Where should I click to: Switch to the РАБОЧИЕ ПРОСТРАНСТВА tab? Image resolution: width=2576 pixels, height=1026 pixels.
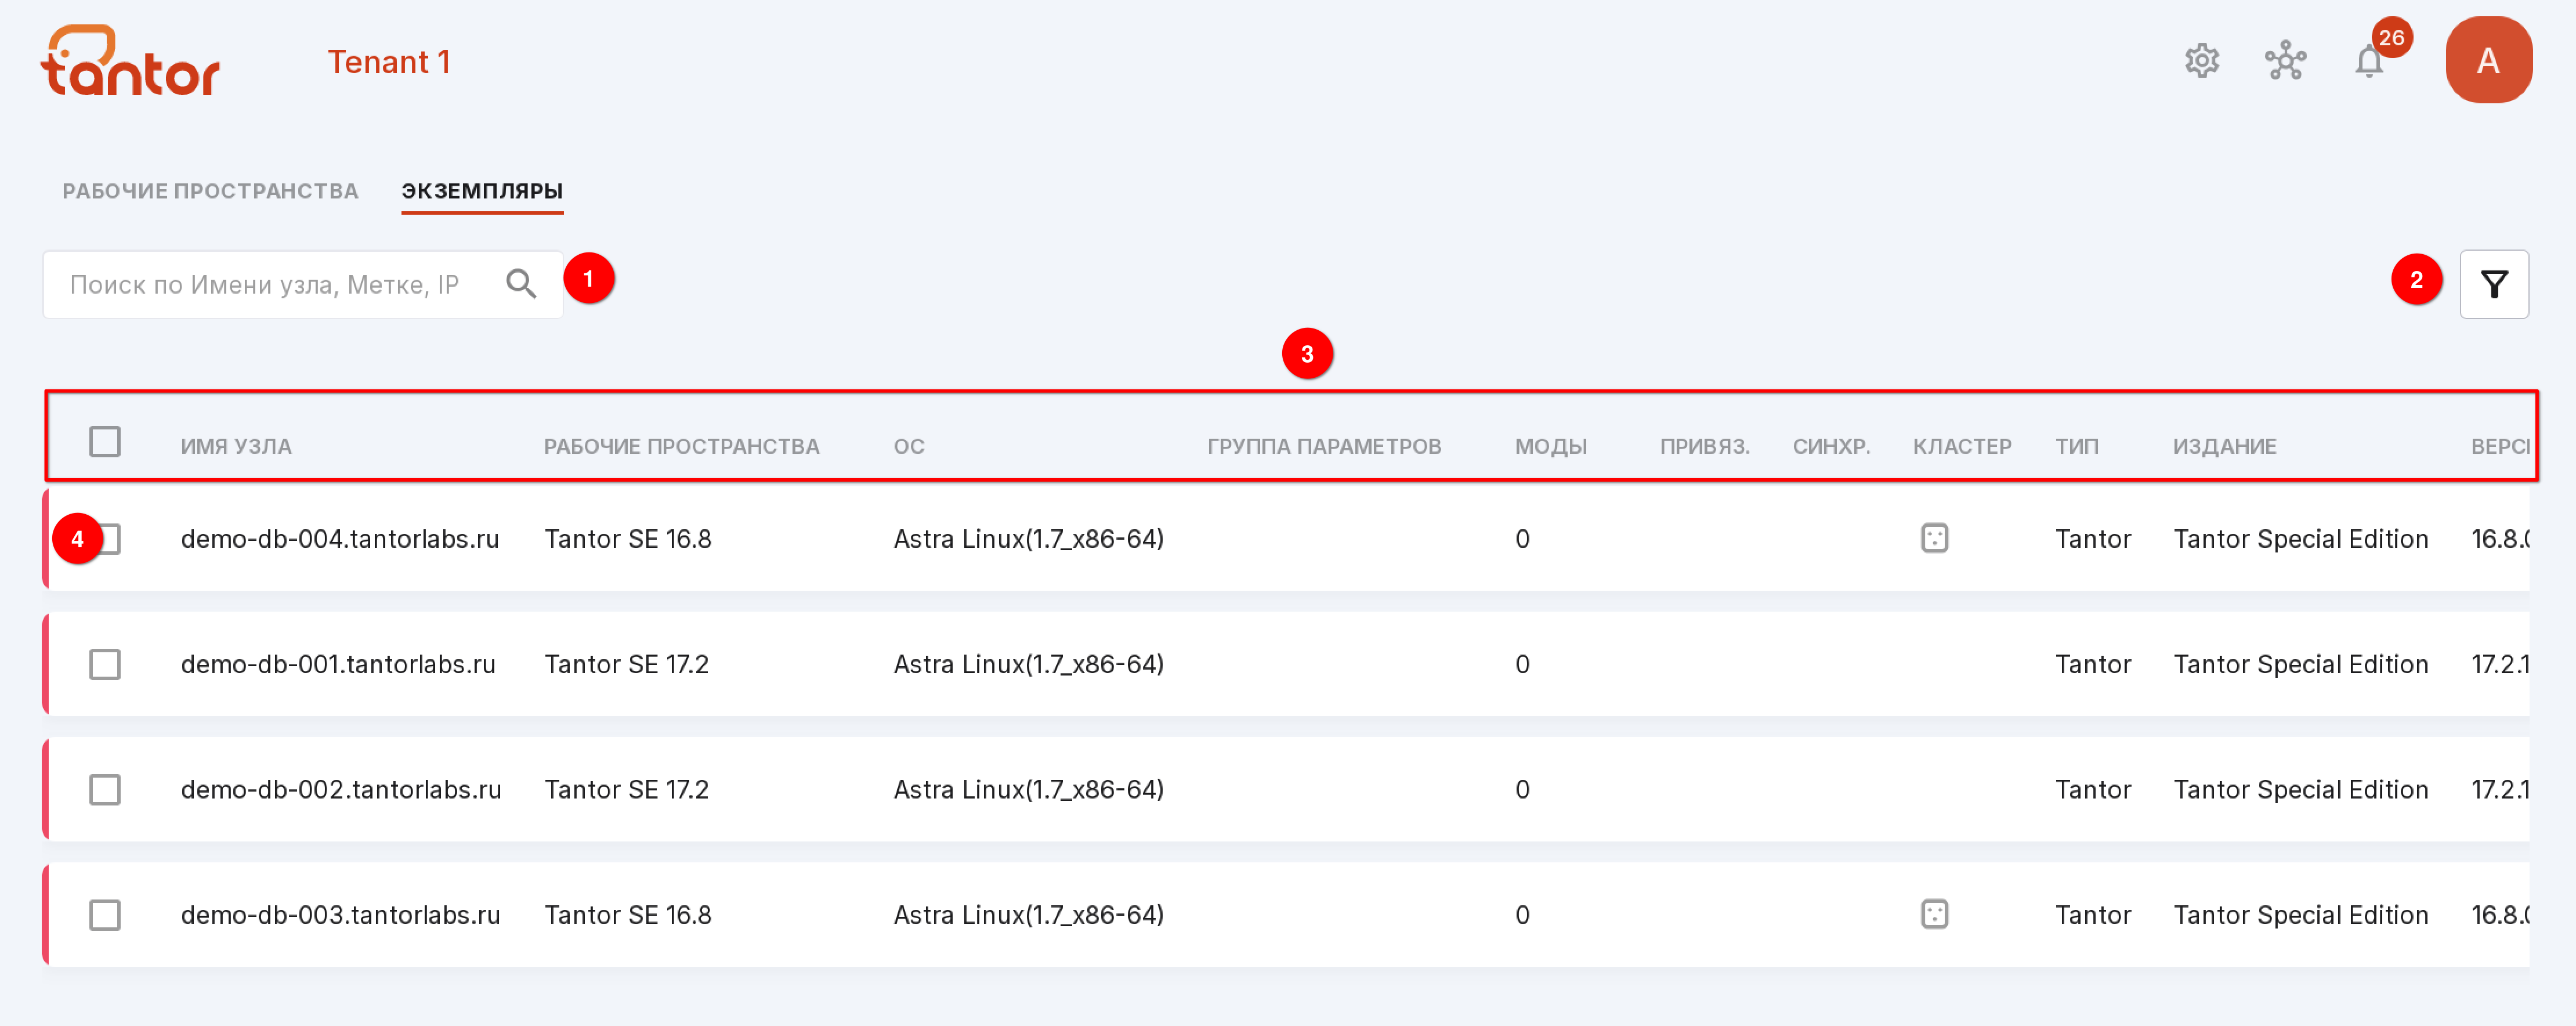[210, 191]
